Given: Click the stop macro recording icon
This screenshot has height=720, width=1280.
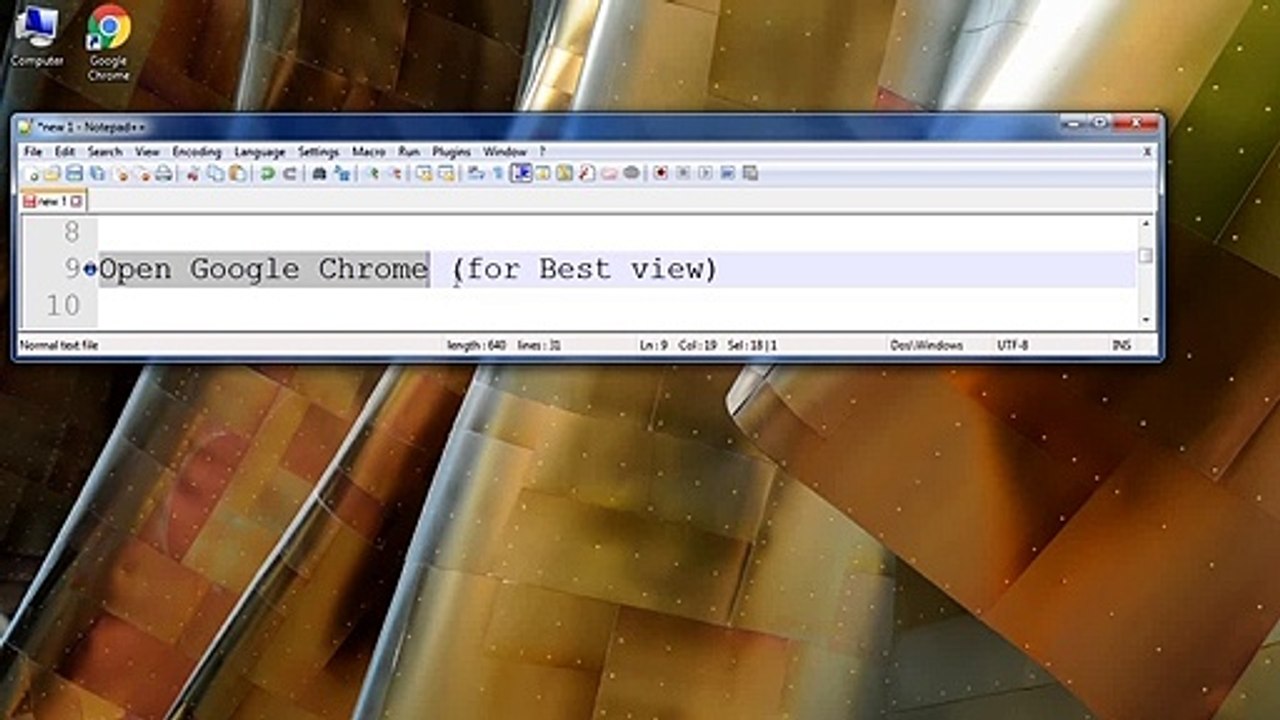Looking at the screenshot, I should coord(683,173).
